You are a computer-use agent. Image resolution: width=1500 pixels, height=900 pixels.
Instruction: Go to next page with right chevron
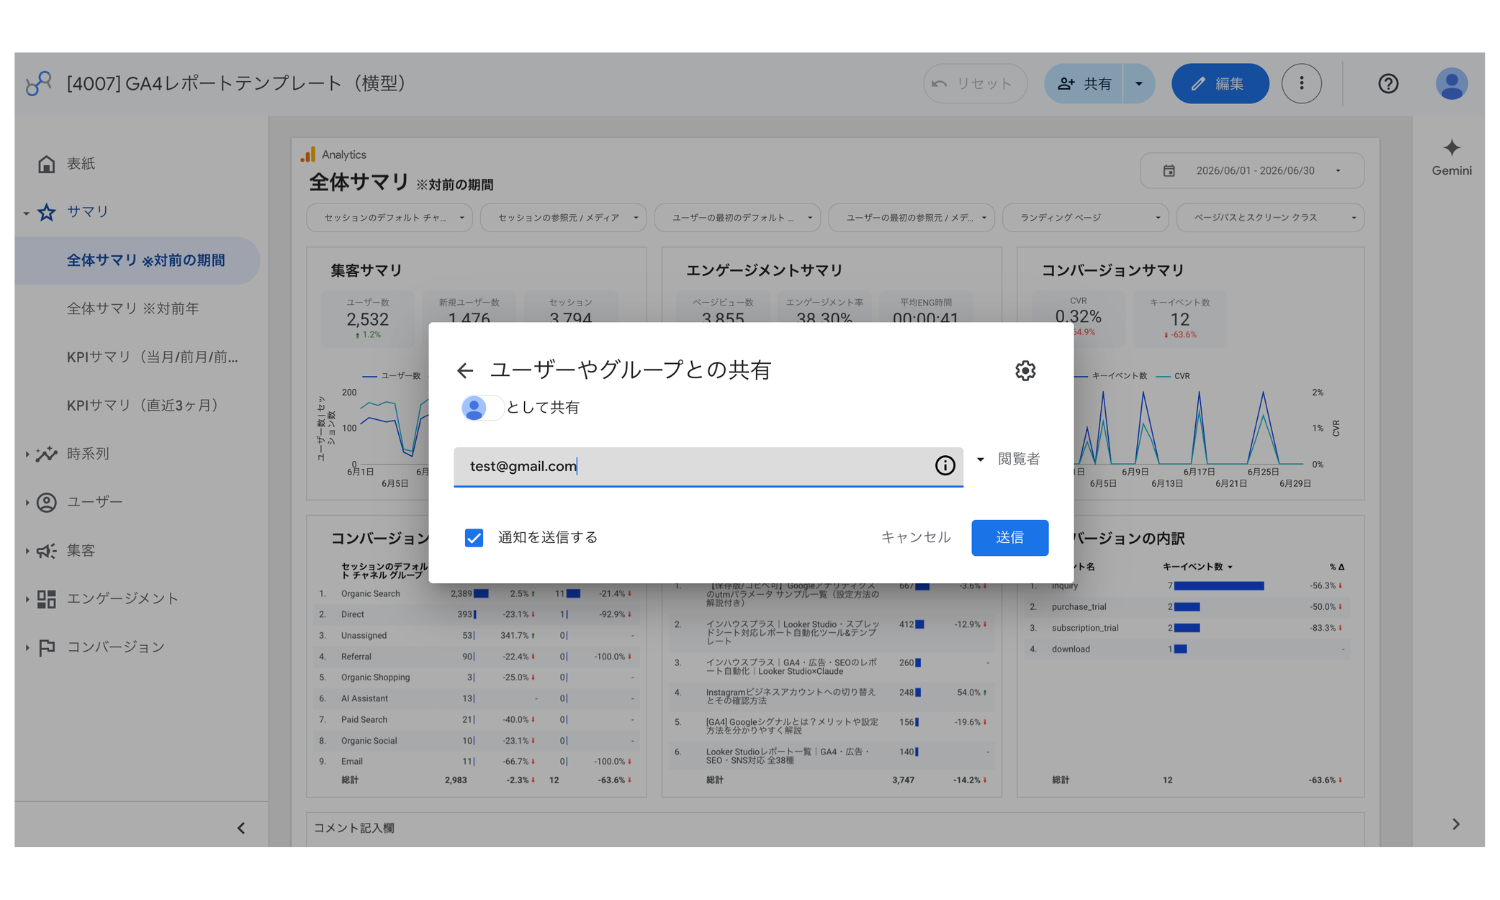coord(1455,824)
